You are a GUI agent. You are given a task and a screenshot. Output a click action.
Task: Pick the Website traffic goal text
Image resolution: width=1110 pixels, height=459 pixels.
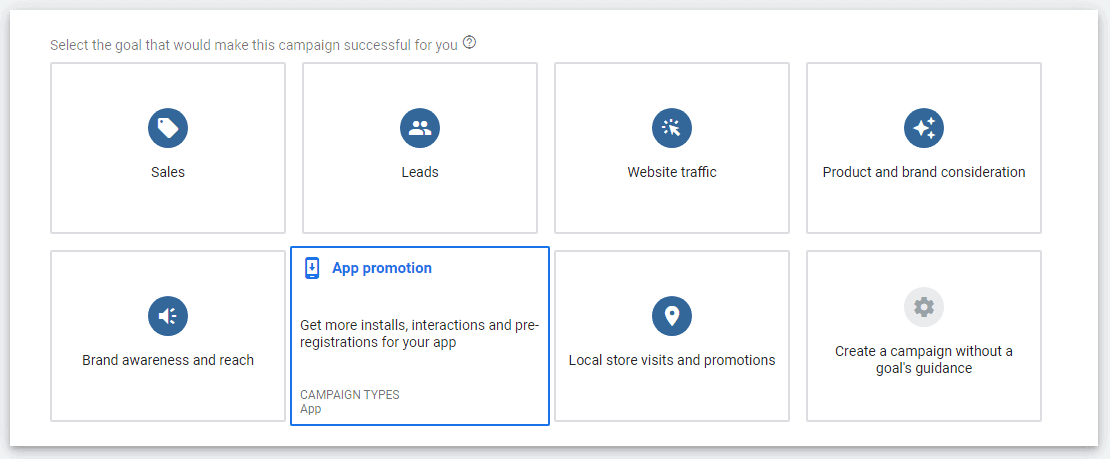[672, 172]
